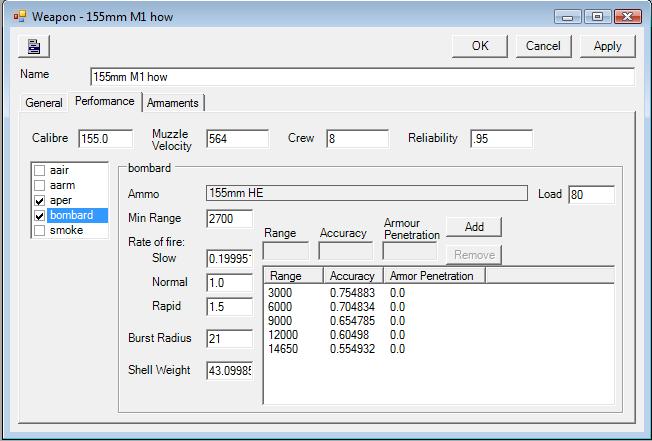
Task: Enable the aarm checkbox
Action: click(x=40, y=185)
